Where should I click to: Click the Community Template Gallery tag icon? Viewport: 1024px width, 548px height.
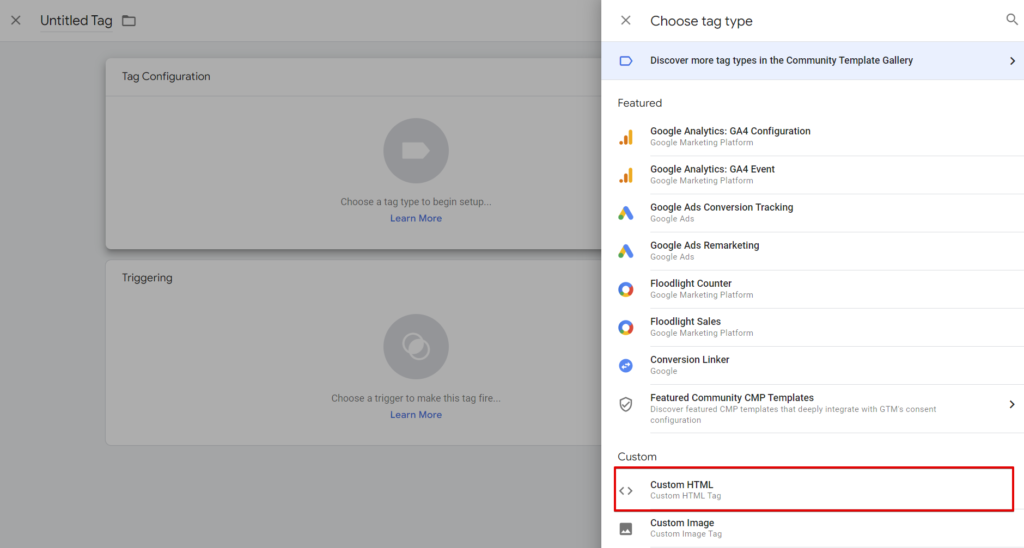coord(626,61)
